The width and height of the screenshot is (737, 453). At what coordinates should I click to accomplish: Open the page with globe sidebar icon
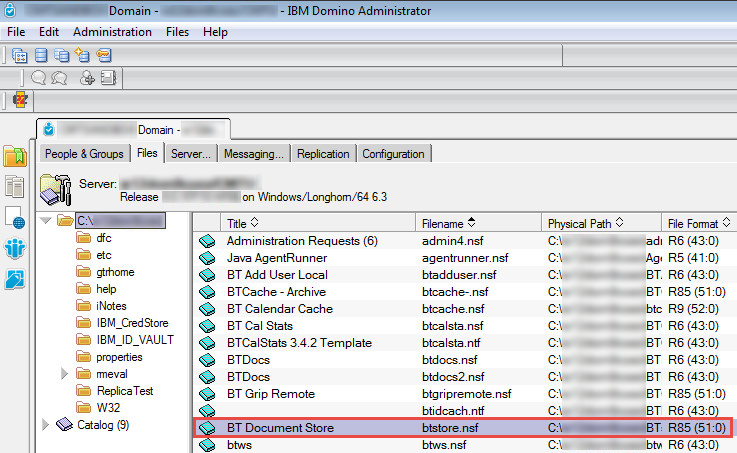coord(15,217)
